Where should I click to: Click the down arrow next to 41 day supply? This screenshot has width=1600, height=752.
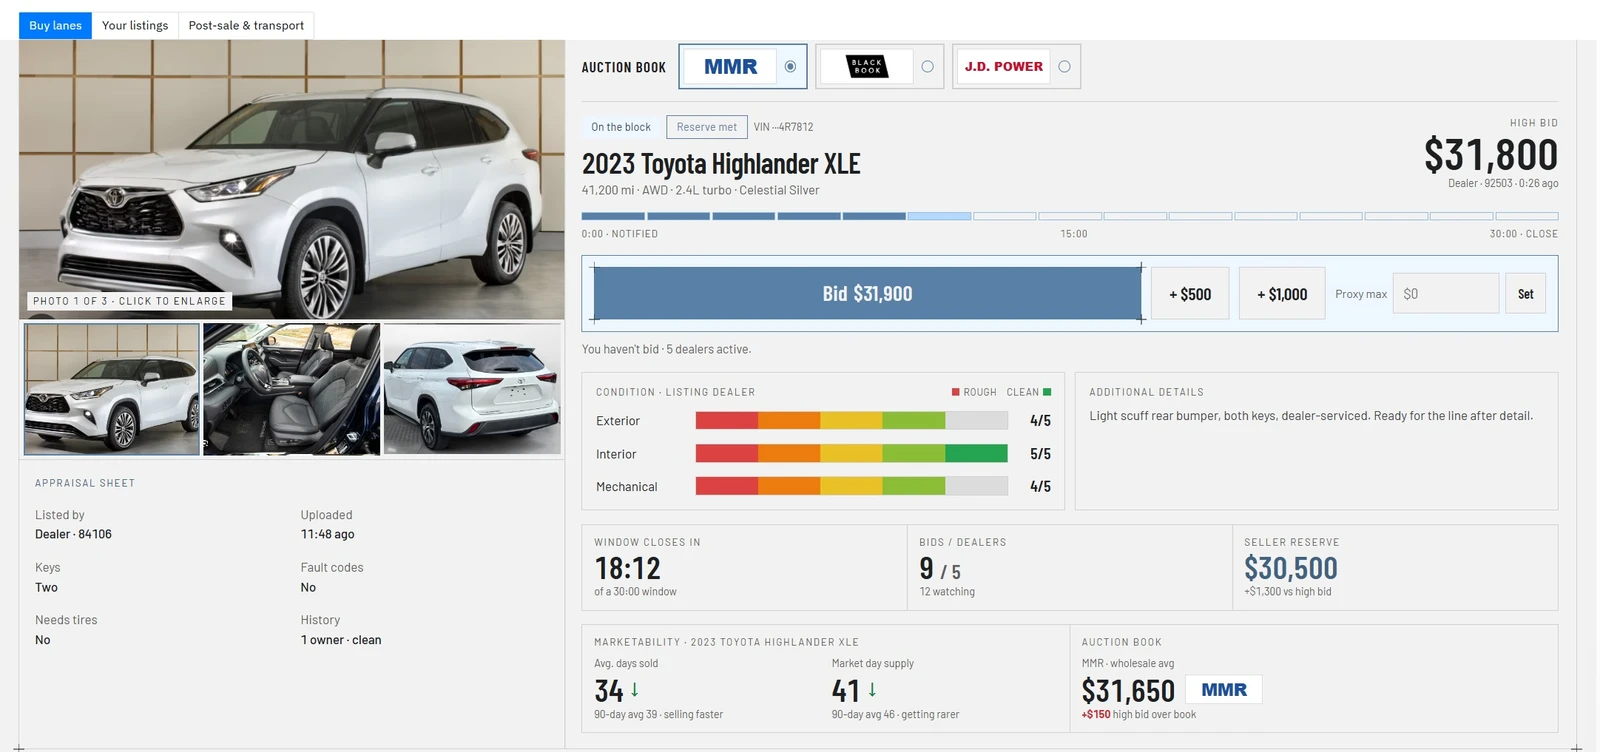tap(872, 690)
